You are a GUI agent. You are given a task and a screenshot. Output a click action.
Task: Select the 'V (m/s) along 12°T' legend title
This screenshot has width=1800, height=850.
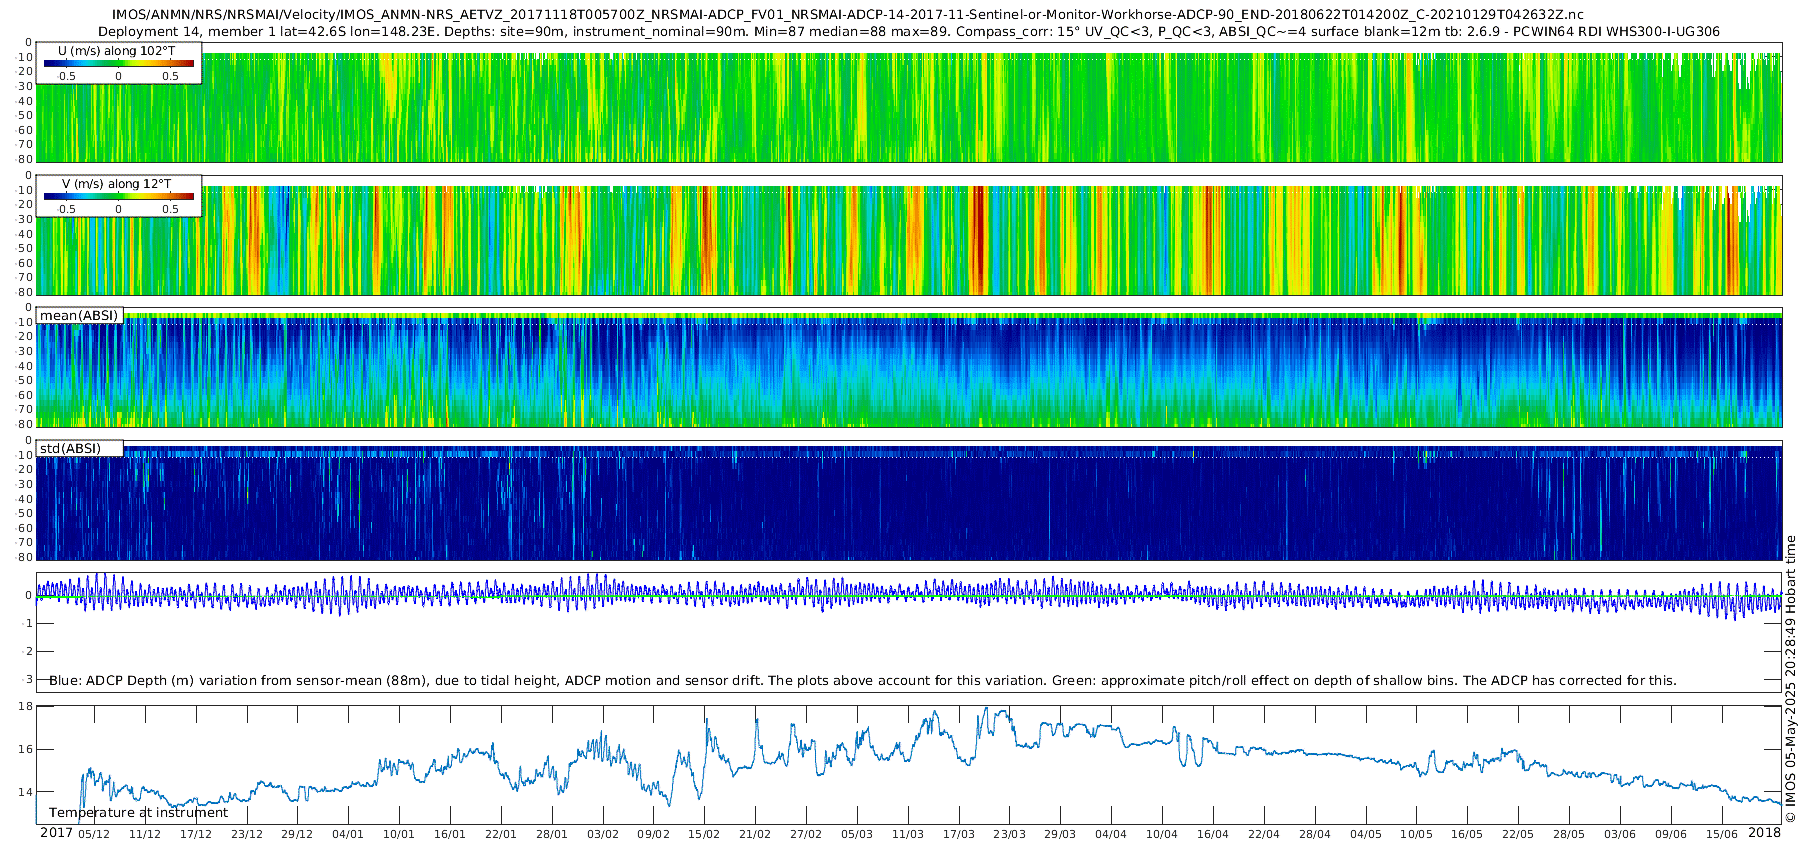point(116,184)
